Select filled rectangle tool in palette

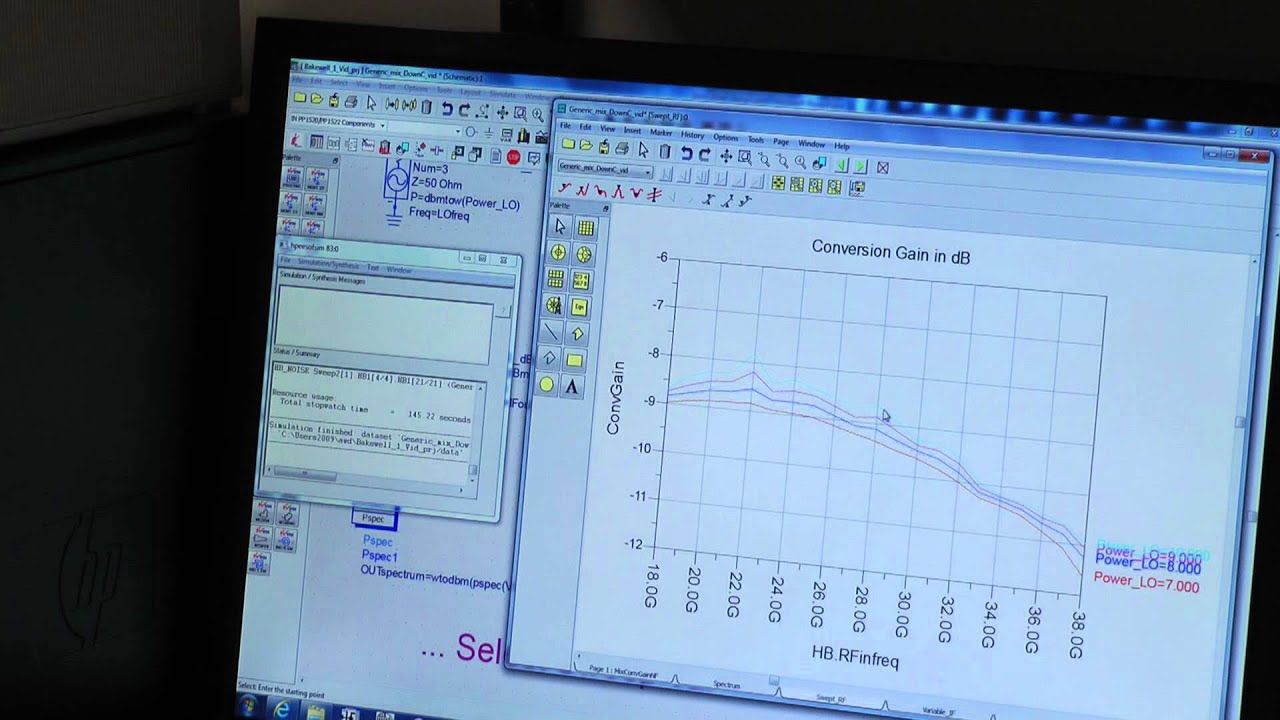pos(575,360)
